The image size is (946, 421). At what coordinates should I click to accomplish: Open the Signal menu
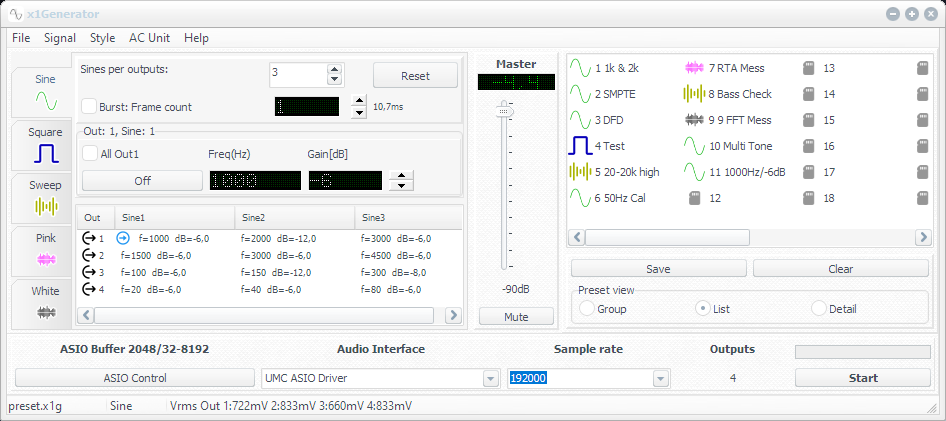60,38
